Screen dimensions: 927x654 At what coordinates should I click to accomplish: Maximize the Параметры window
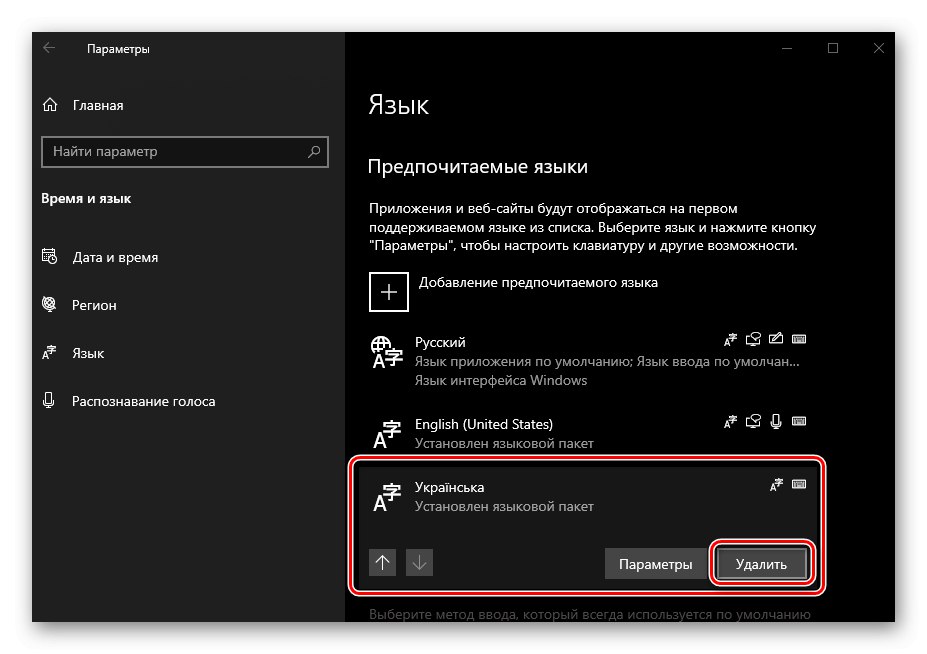pyautogui.click(x=833, y=48)
